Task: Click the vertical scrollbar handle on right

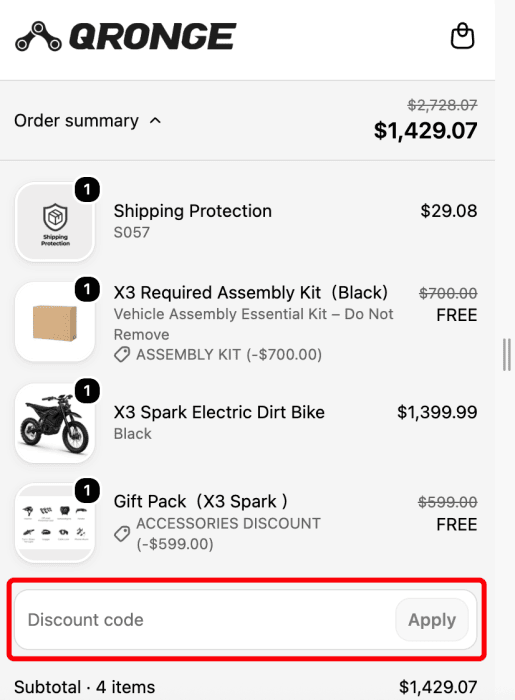Action: (507, 354)
